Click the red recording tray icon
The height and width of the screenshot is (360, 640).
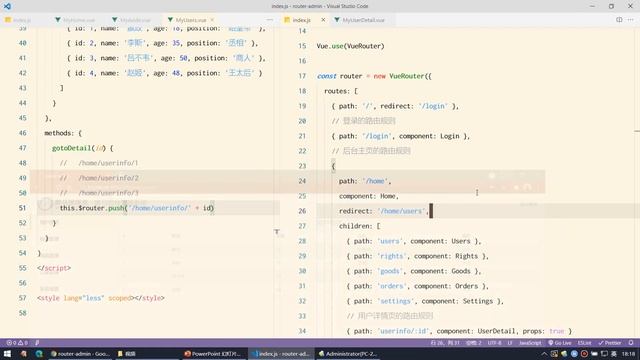[584, 354]
